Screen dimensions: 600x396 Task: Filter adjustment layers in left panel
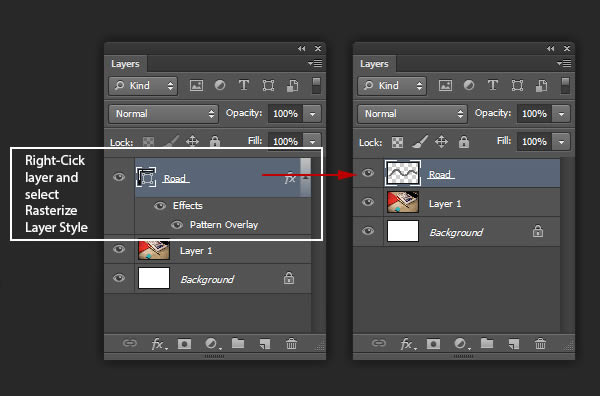220,85
